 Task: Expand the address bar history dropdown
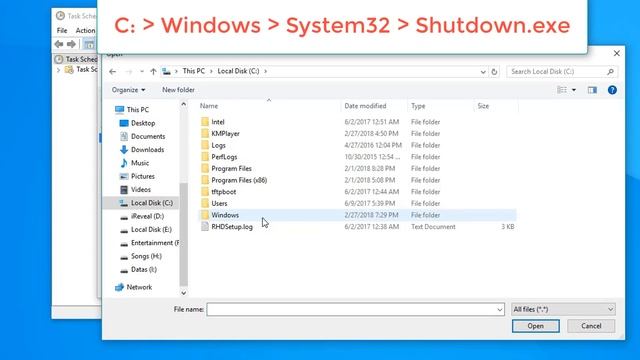(483, 72)
